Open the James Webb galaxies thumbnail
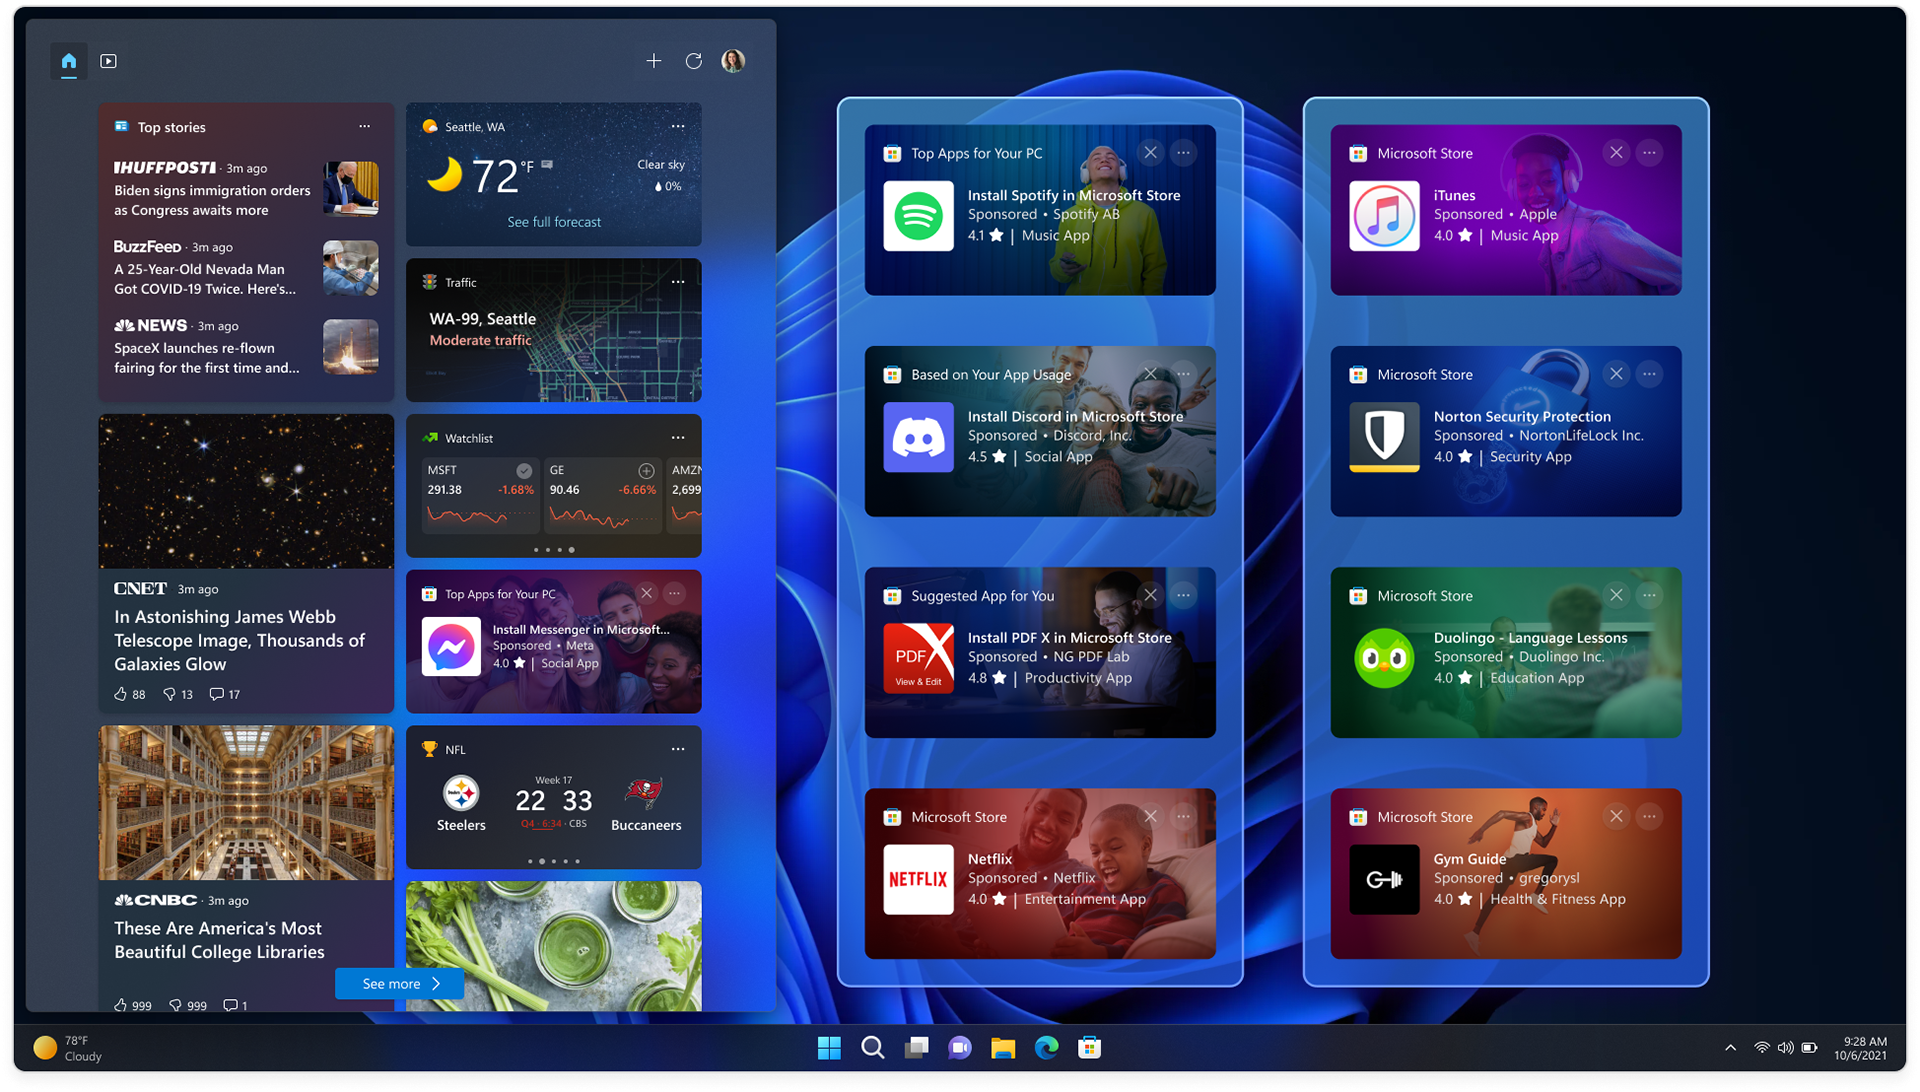Viewport: 1920px width, 1092px height. click(x=246, y=492)
